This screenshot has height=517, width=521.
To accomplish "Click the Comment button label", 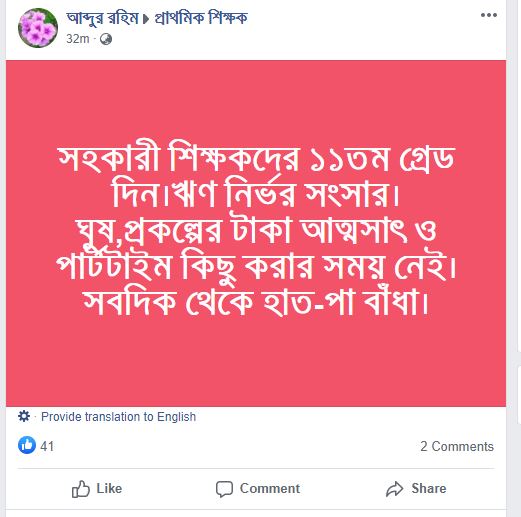I will (x=270, y=489).
